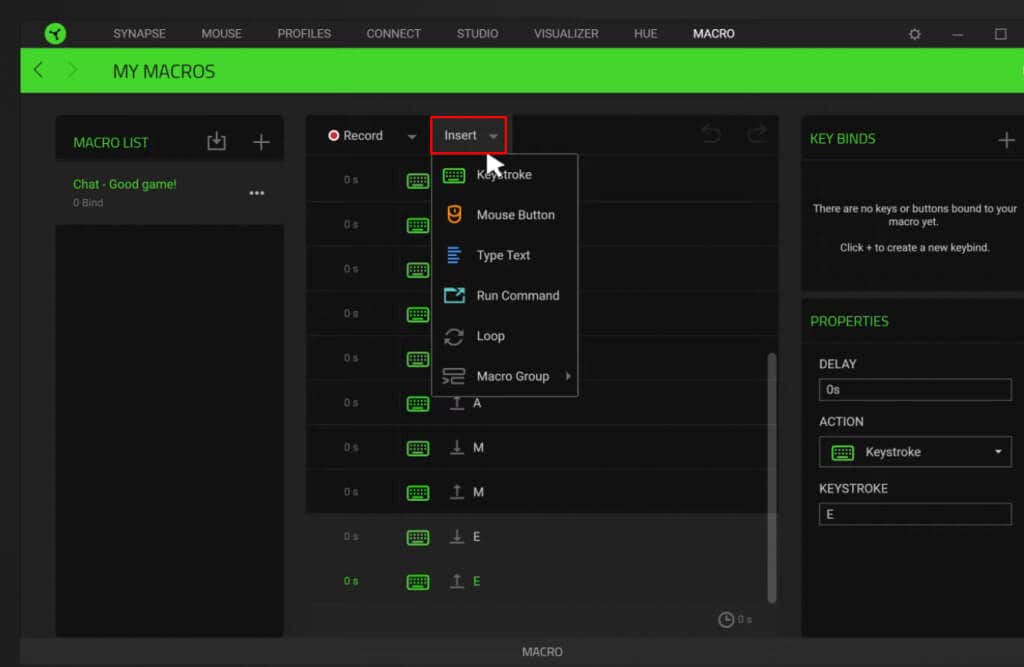Redo the macro edit
Screen dimensions: 1024x667
(x=756, y=135)
